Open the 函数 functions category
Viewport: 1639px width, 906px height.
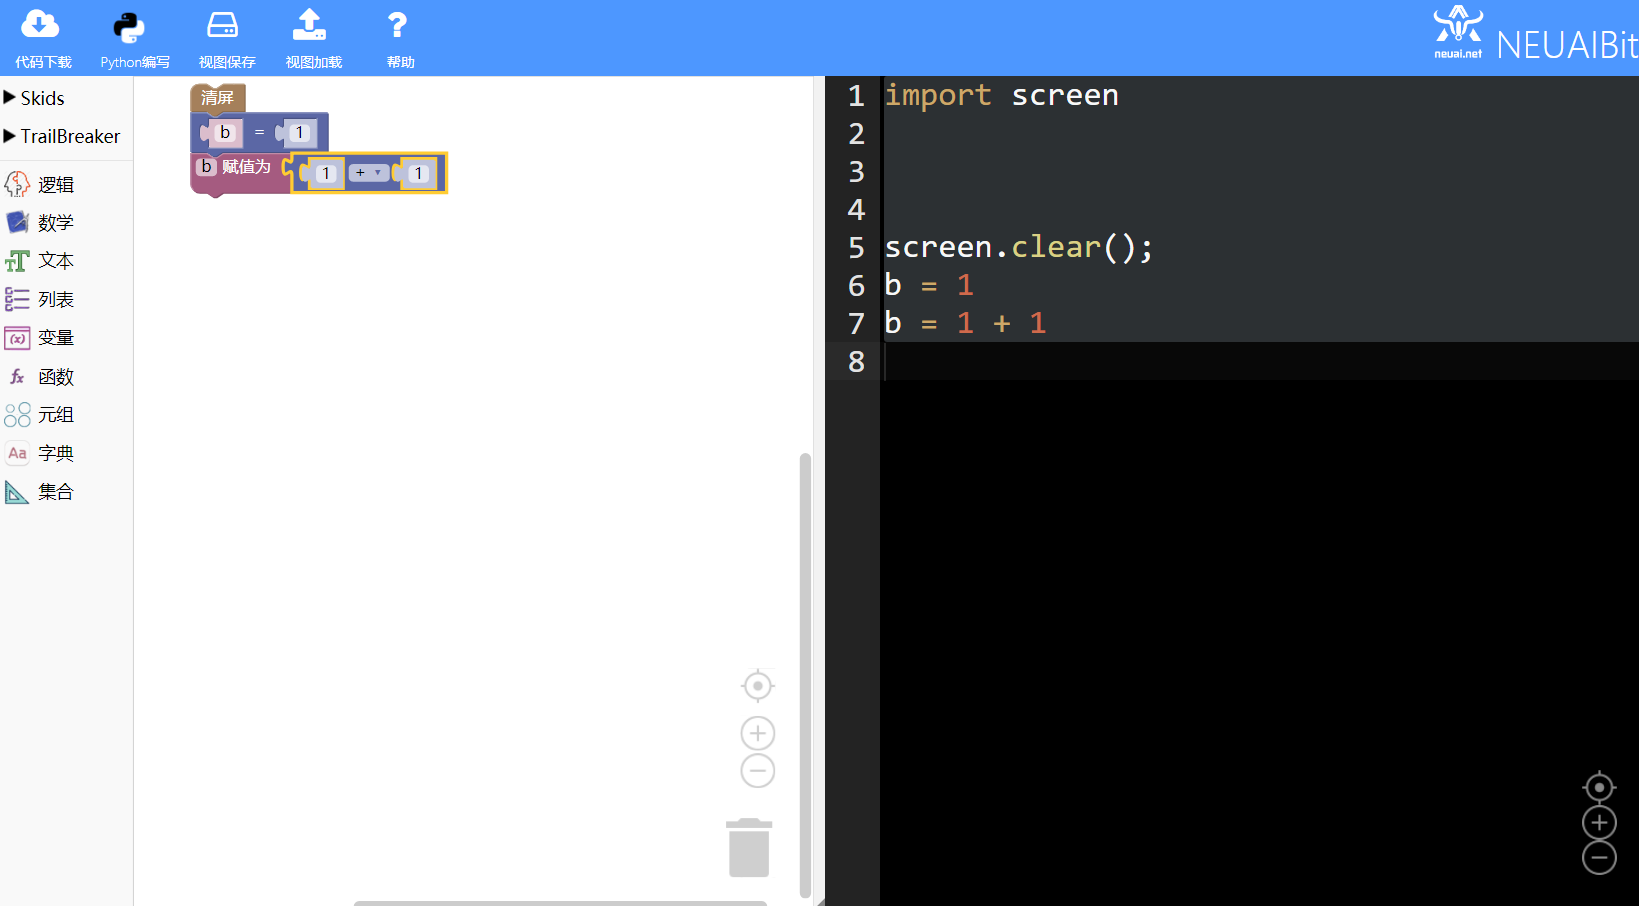40,377
